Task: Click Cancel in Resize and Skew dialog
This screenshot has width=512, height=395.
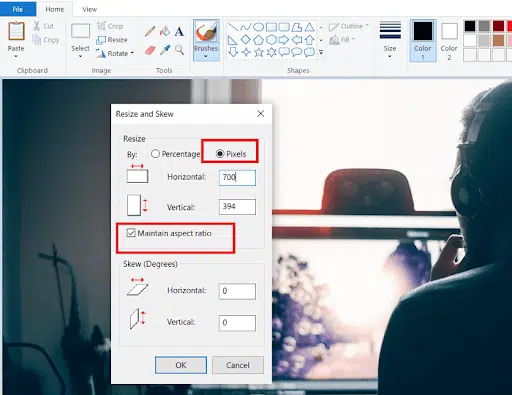Action: tap(238, 365)
